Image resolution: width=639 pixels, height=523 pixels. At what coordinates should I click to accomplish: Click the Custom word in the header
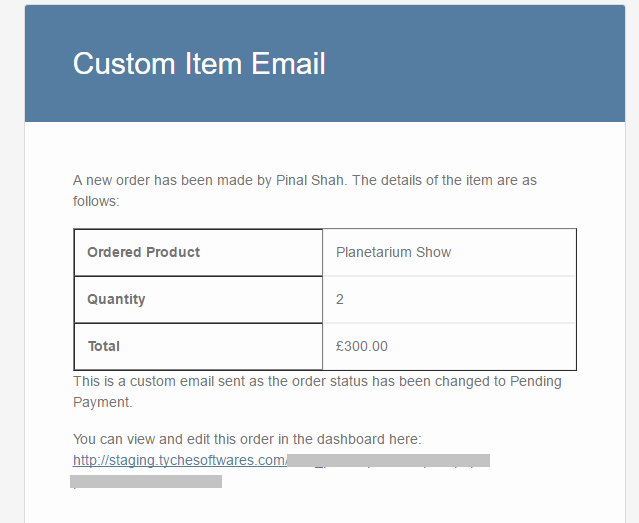coord(124,64)
